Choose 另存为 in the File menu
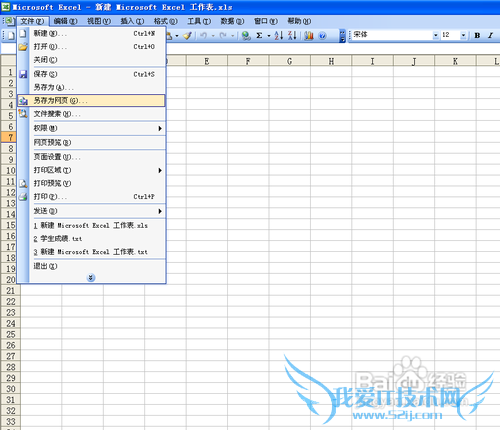Viewport: 500px width, 430px height. pos(91,87)
